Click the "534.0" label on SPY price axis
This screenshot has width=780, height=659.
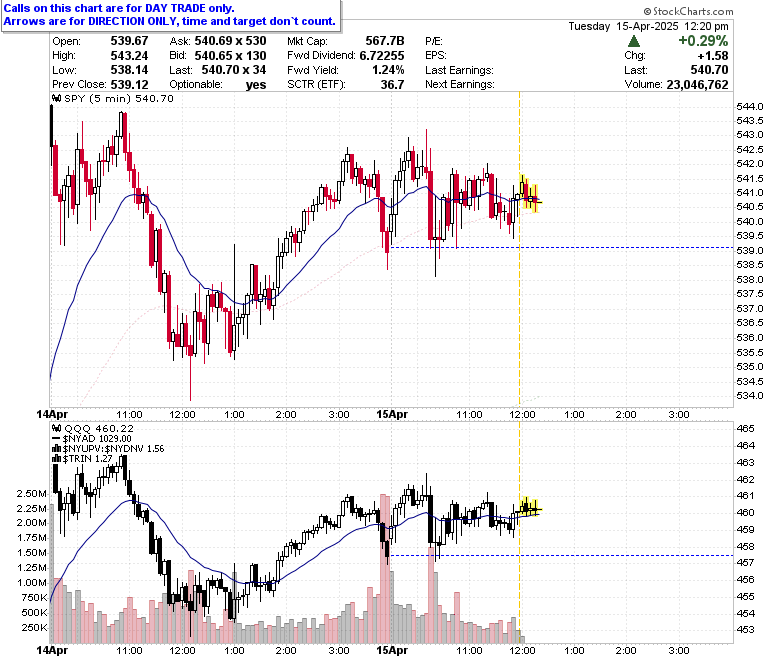pos(750,395)
